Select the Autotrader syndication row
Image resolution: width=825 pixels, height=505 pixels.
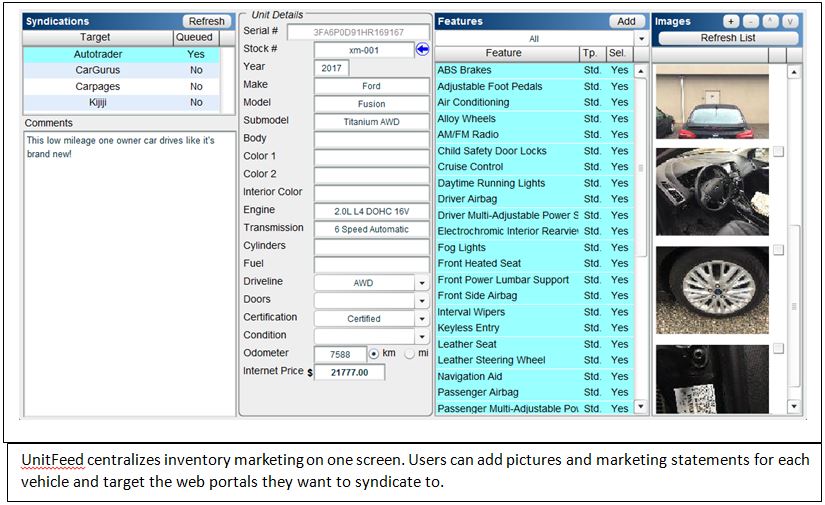122,54
